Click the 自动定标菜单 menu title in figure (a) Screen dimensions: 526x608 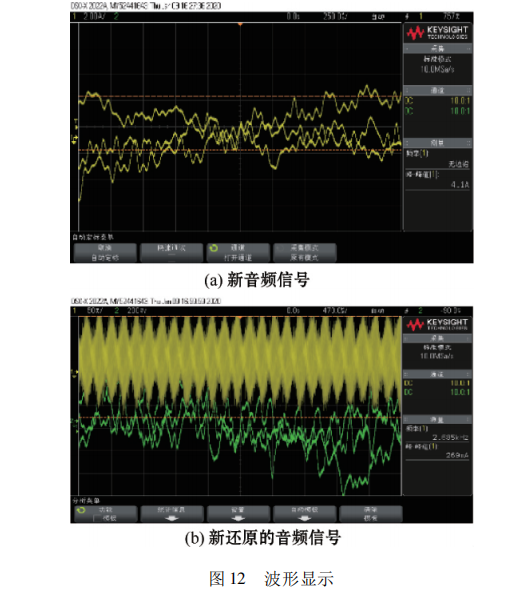click(93, 237)
